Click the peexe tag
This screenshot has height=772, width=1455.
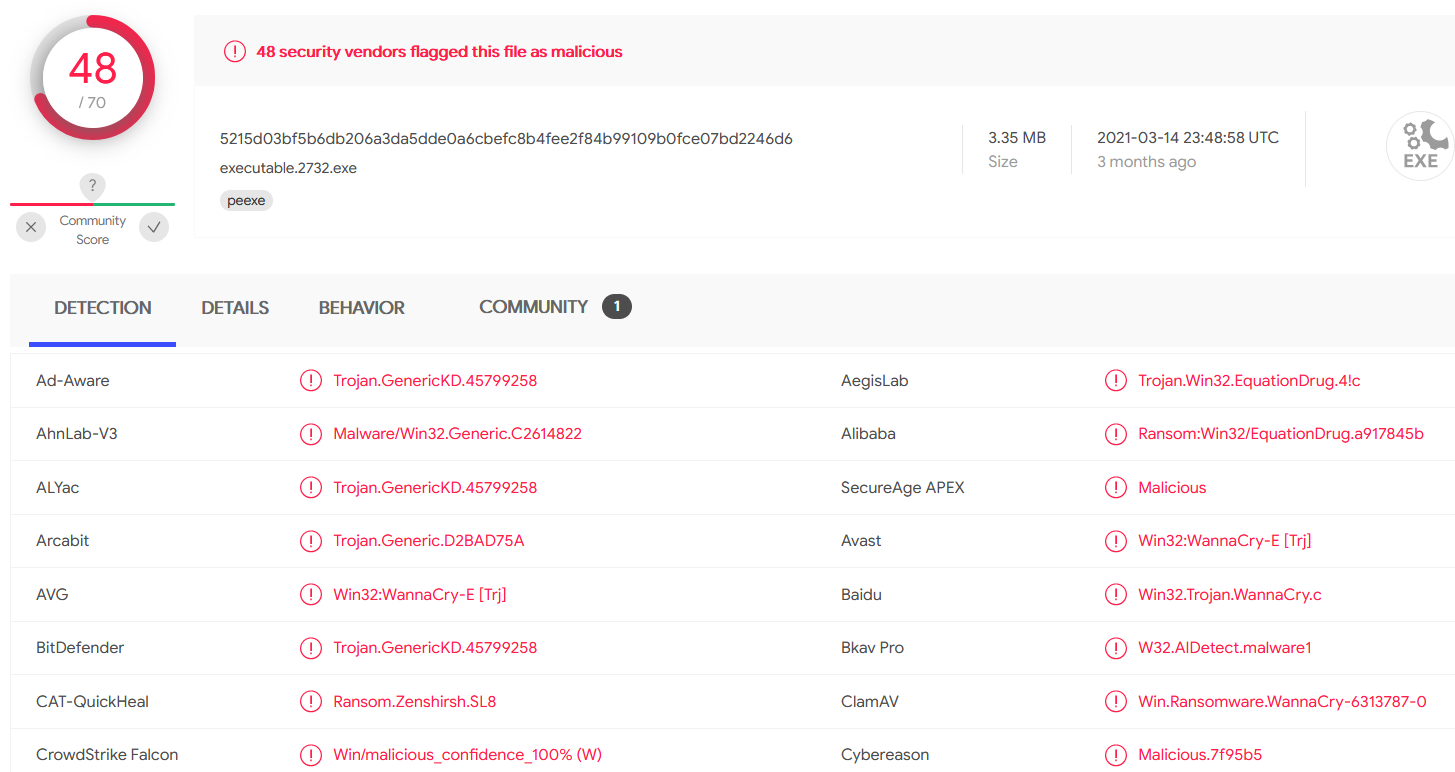[246, 201]
